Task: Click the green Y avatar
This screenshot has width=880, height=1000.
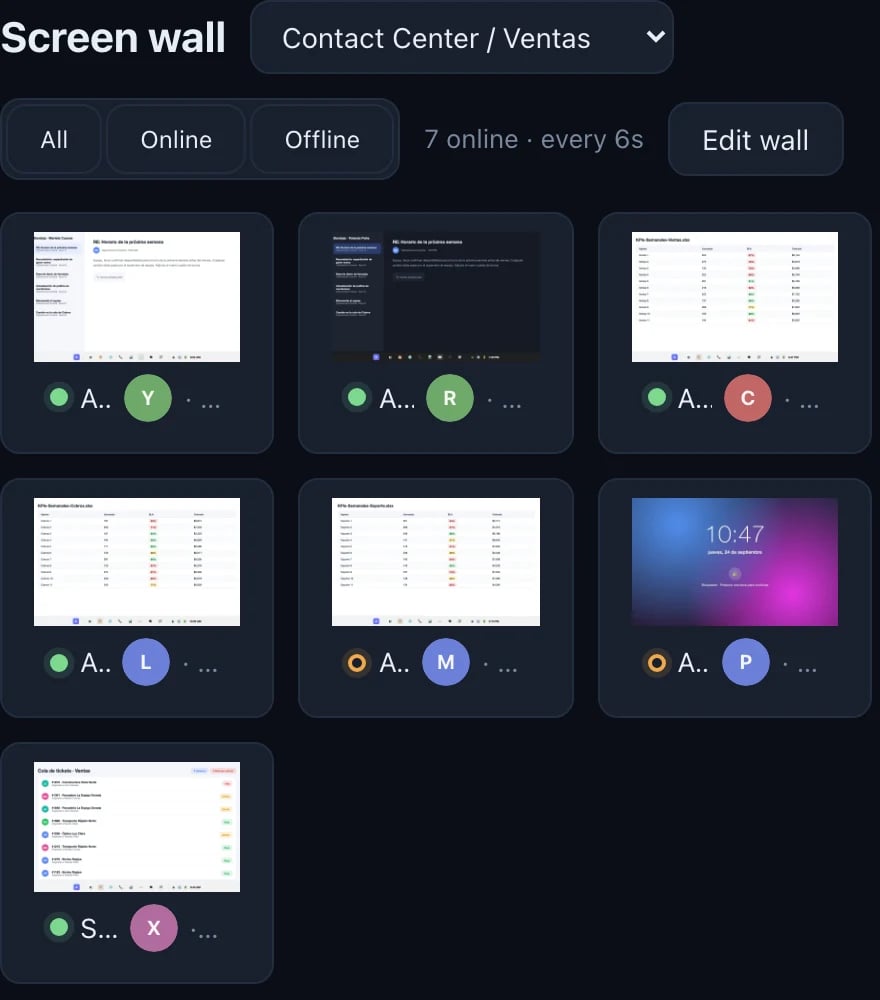Action: point(148,398)
